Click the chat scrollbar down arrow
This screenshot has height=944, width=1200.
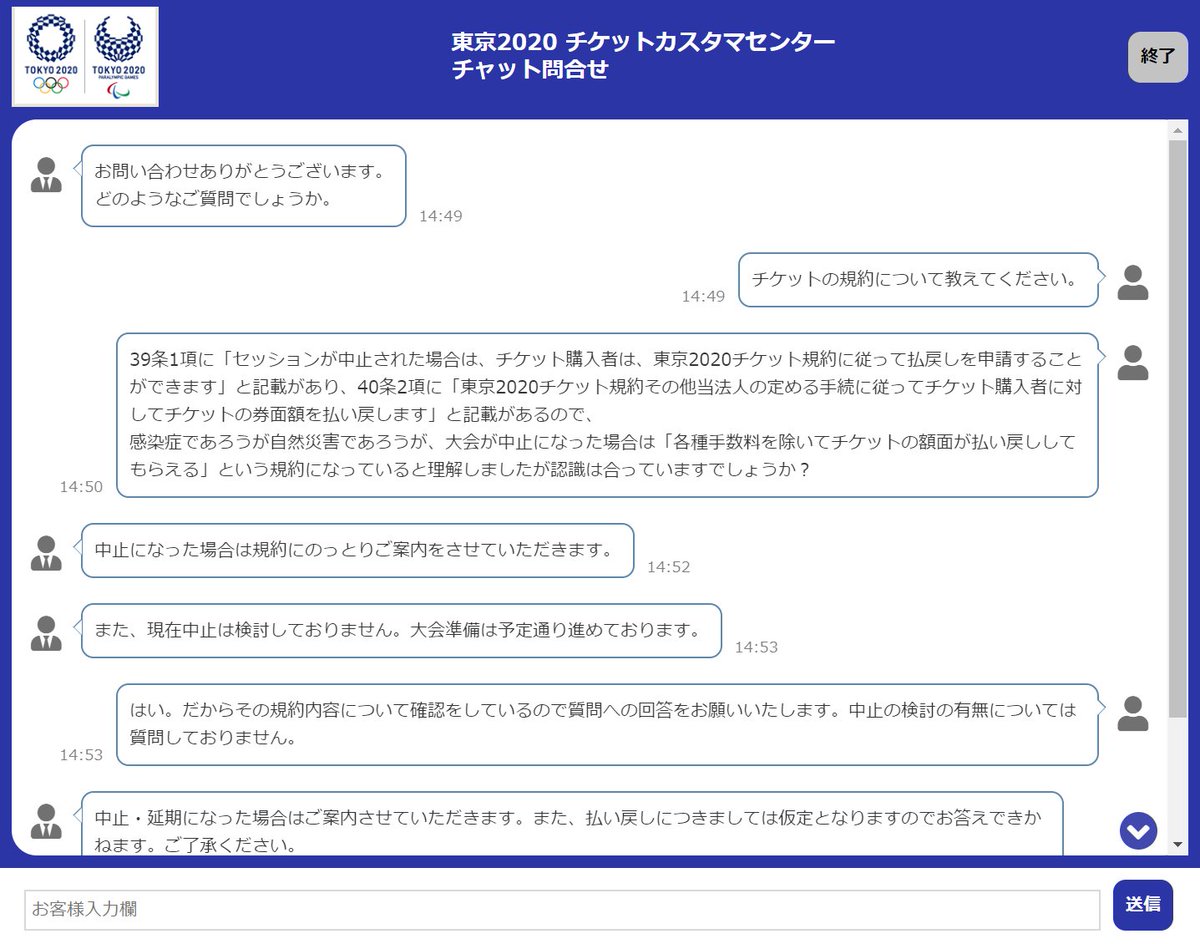point(1178,845)
